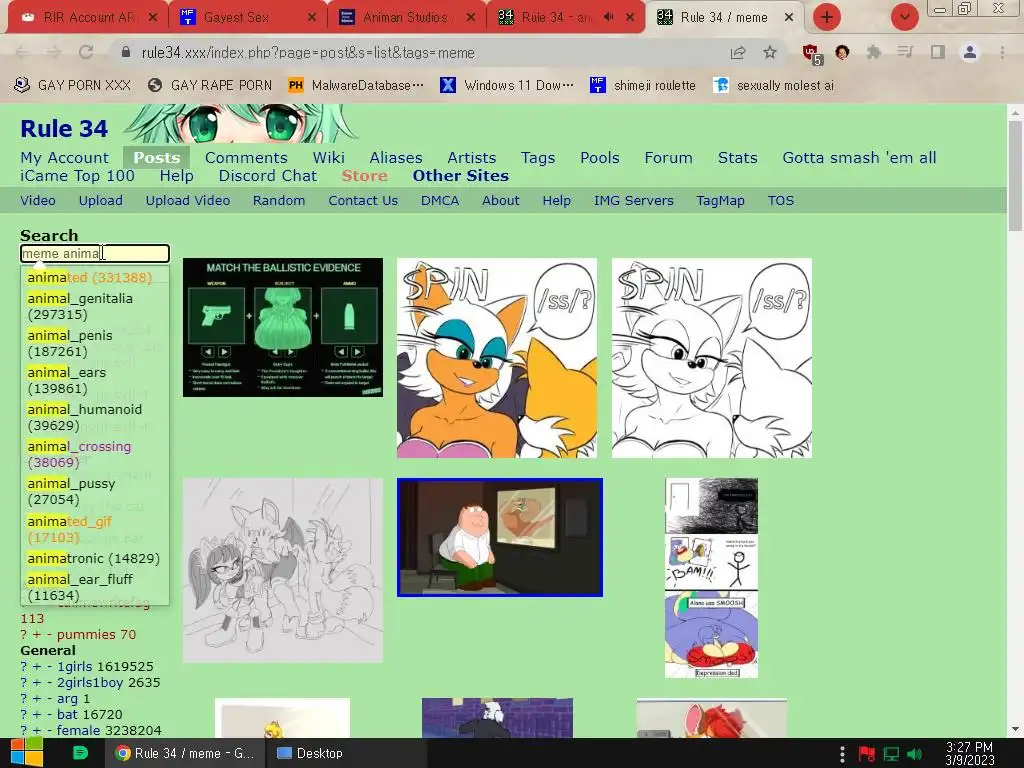
Task: Go back using the browser back arrow
Action: point(22,52)
